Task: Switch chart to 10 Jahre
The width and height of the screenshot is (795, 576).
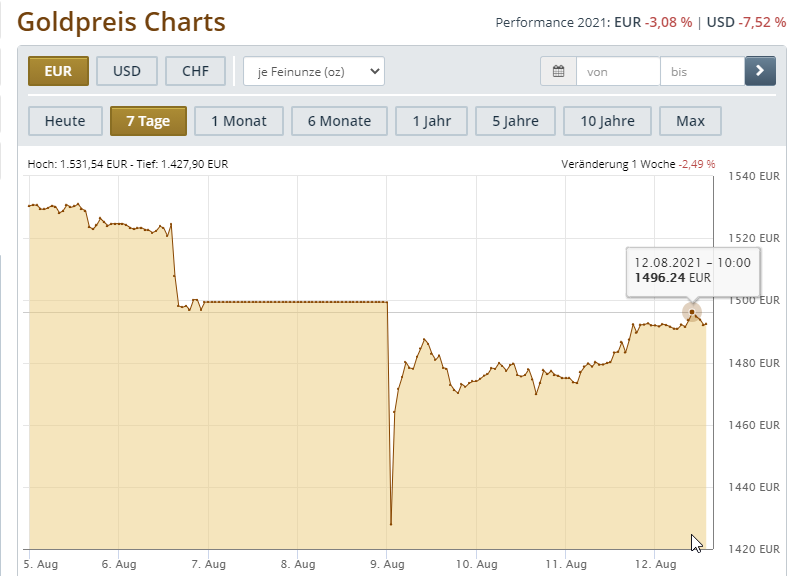Action: (607, 121)
